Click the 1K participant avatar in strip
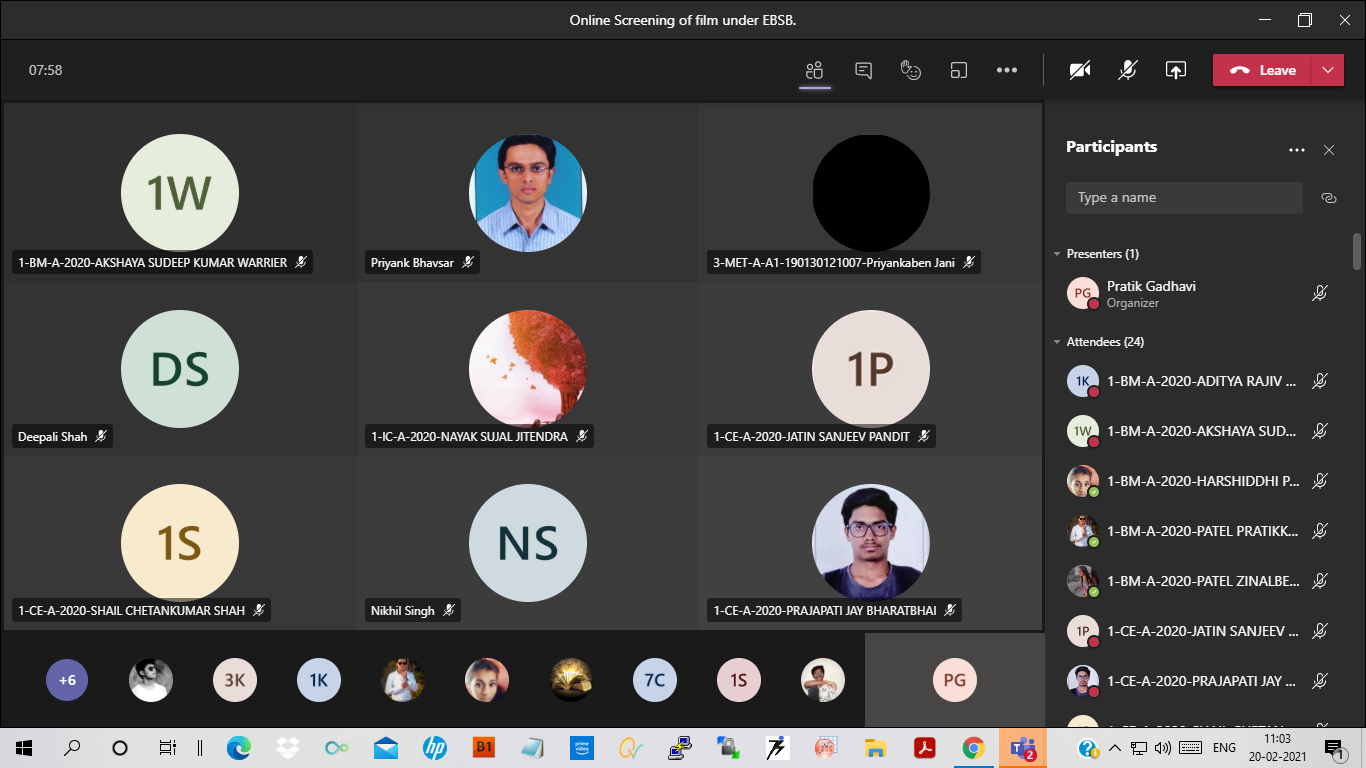This screenshot has height=768, width=1366. (x=319, y=680)
